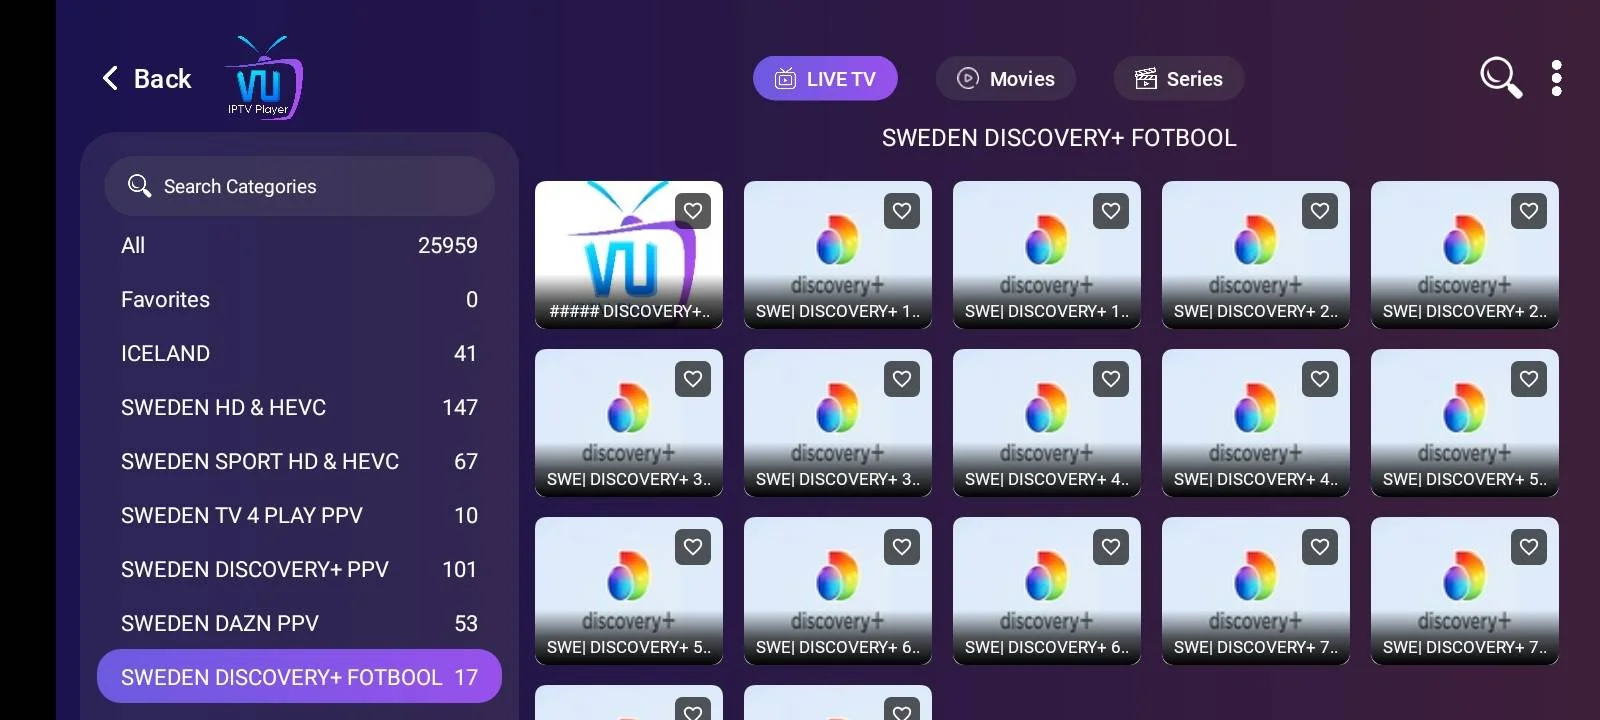Open the ##### DISCOVERY+ channel card
The image size is (1600, 720).
tap(629, 255)
